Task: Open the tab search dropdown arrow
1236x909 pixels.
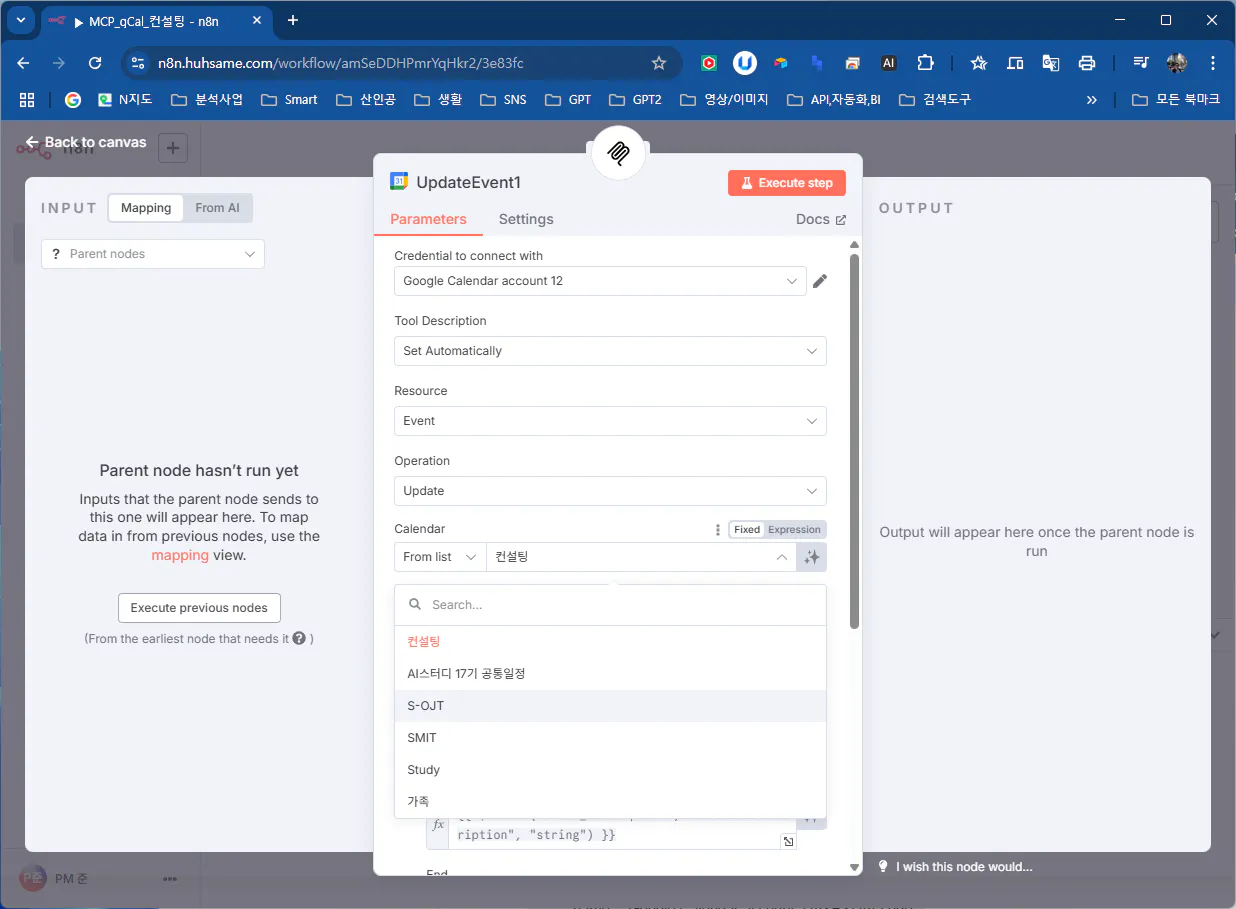Action: (20, 20)
